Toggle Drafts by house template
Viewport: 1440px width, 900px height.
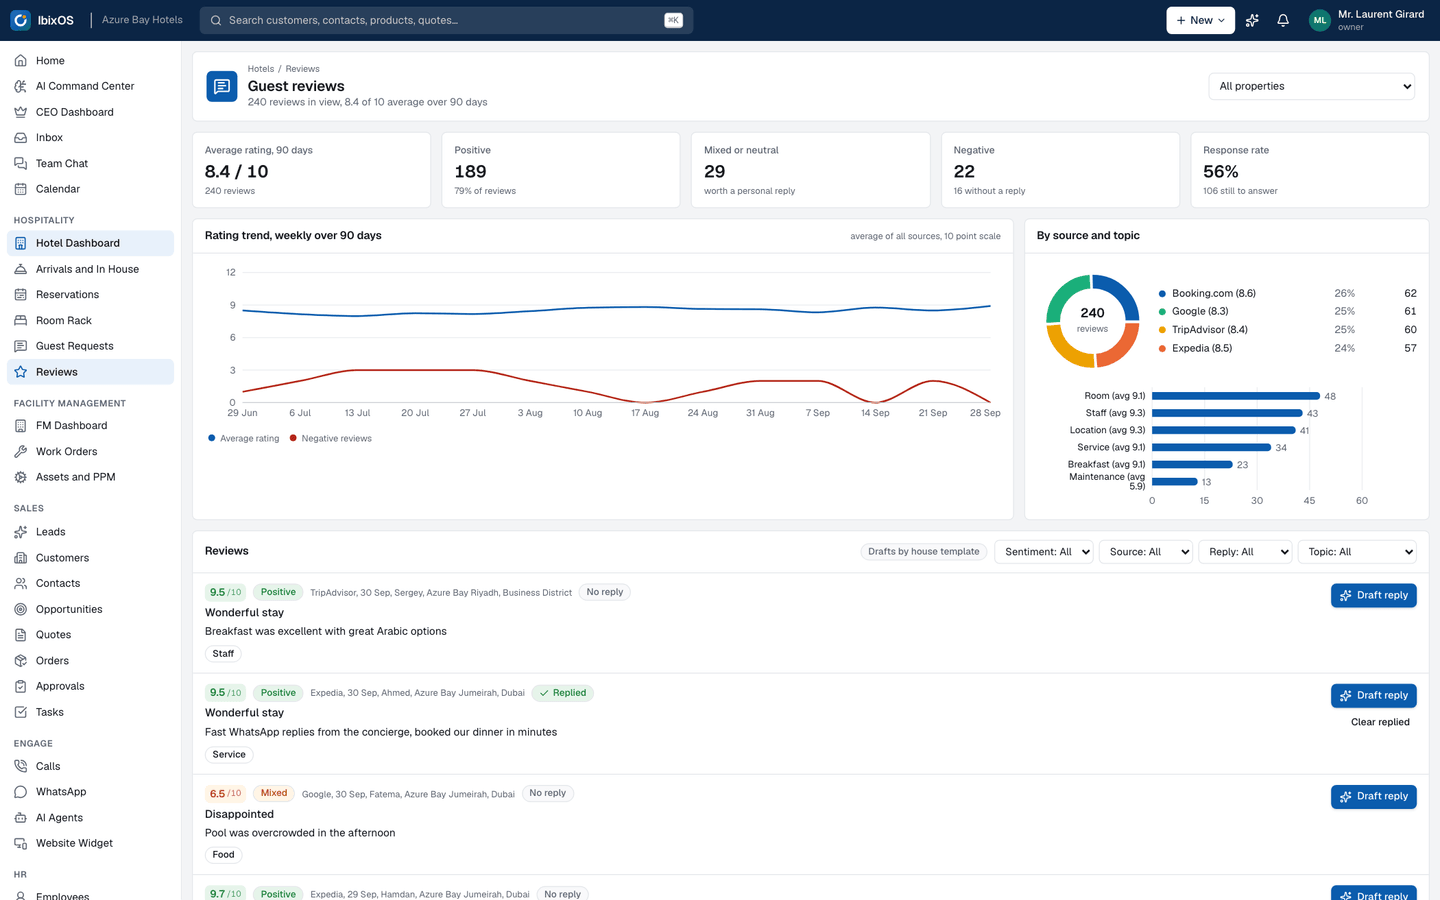(923, 552)
